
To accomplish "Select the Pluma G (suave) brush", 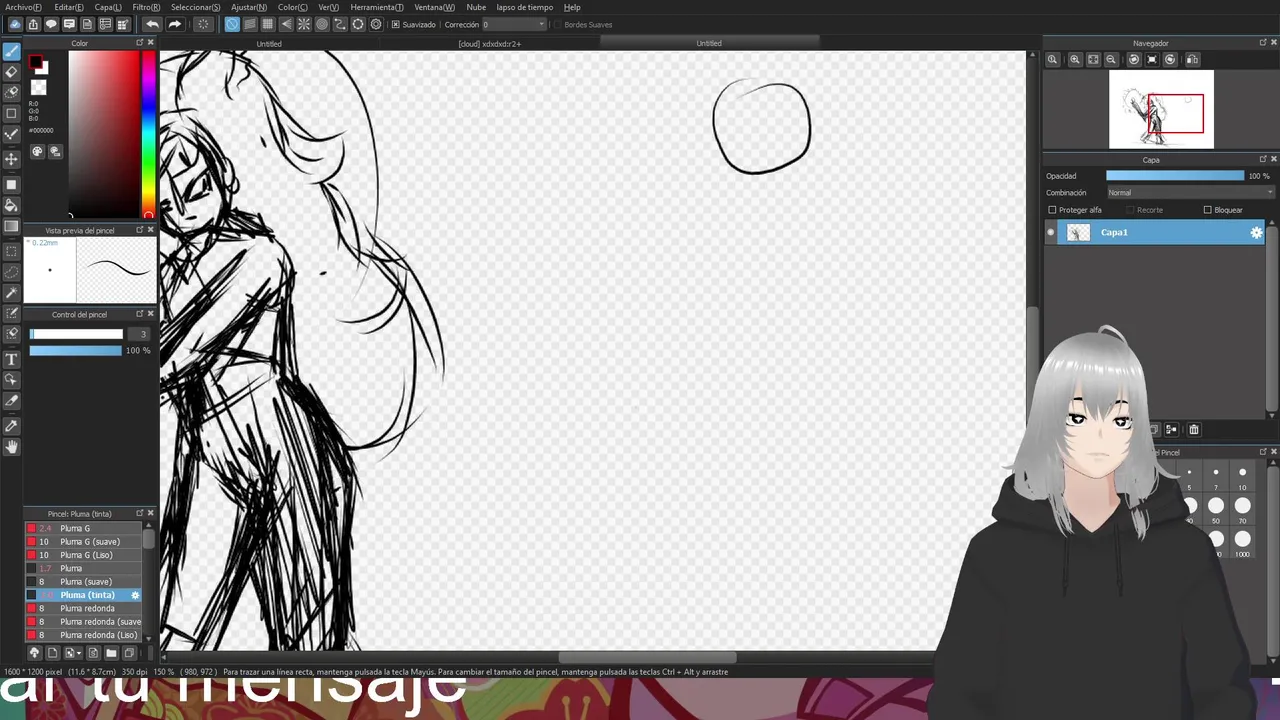I will pos(83,542).
